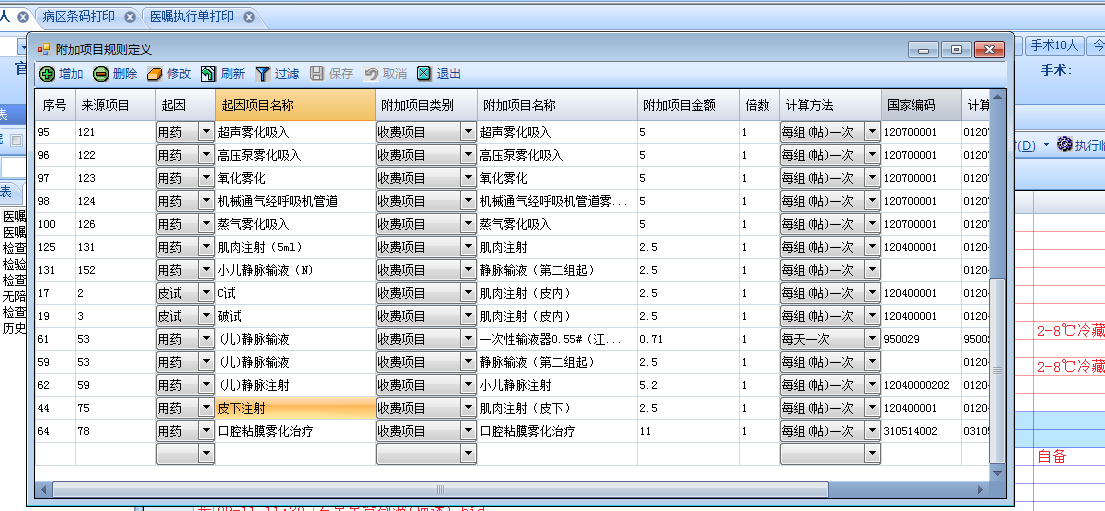Open 附加项目类别 dropdown in 高压泵雾化吸入 row
1105x511 pixels.
coord(469,155)
